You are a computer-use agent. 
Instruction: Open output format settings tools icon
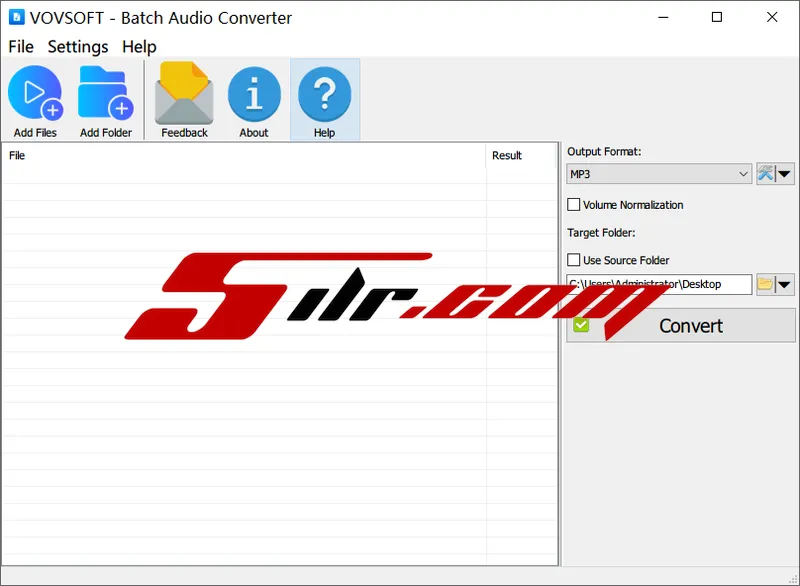point(766,174)
